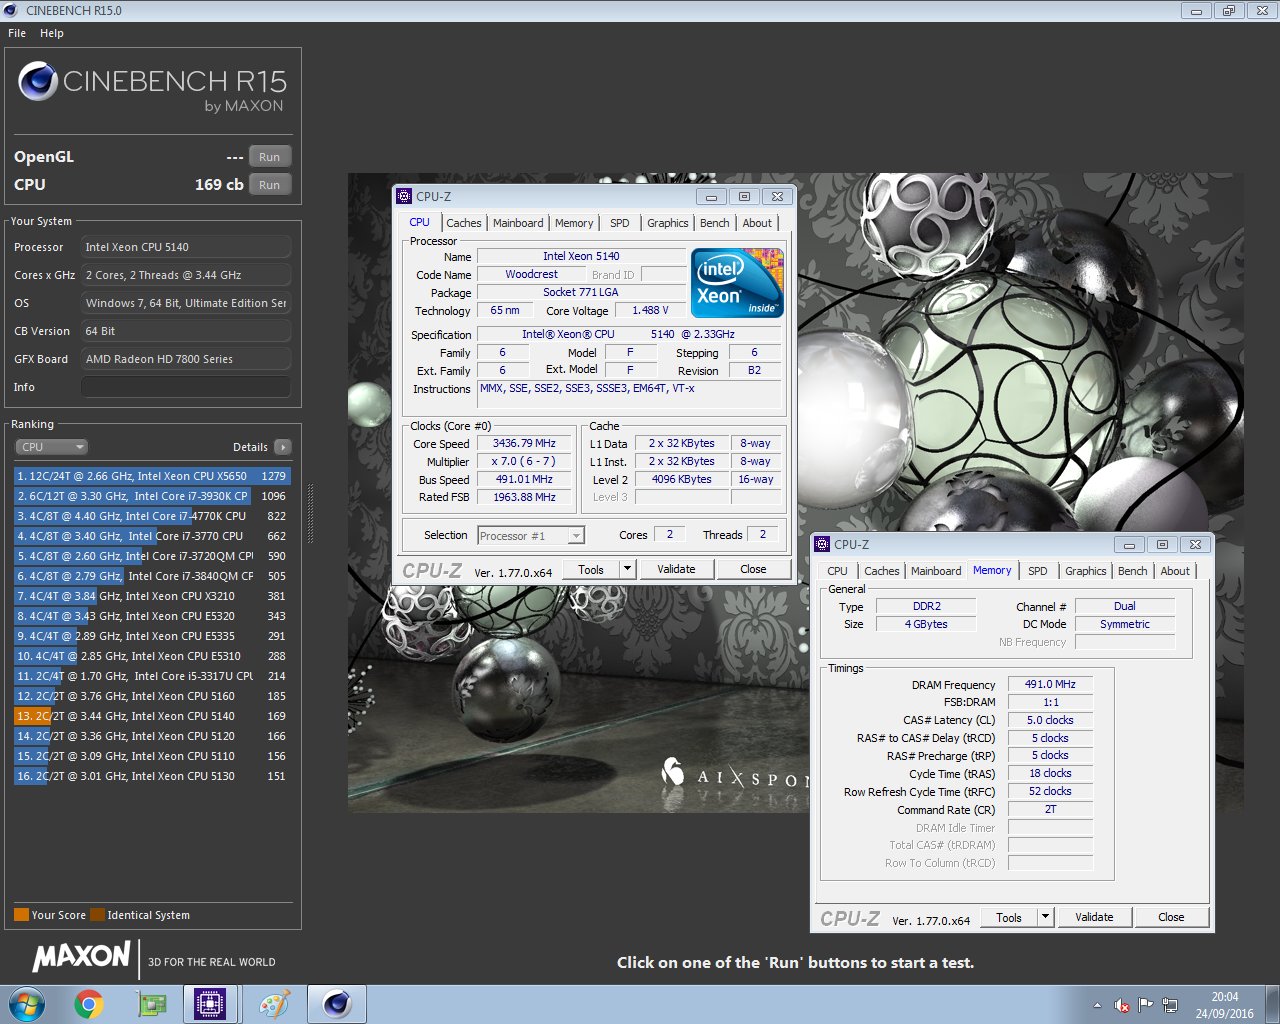Viewport: 1280px width, 1024px height.
Task: Switch to CPU-Z in the taskbar
Action: (211, 1004)
